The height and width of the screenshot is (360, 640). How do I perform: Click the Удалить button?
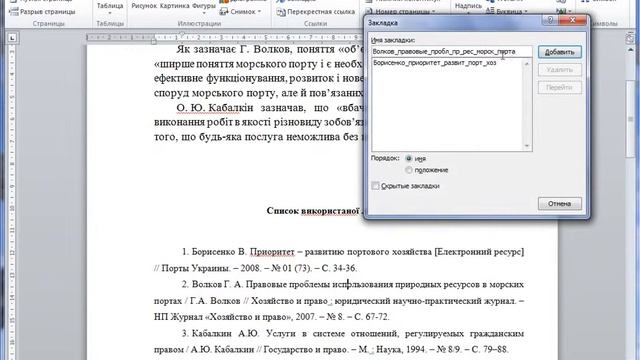tap(560, 70)
